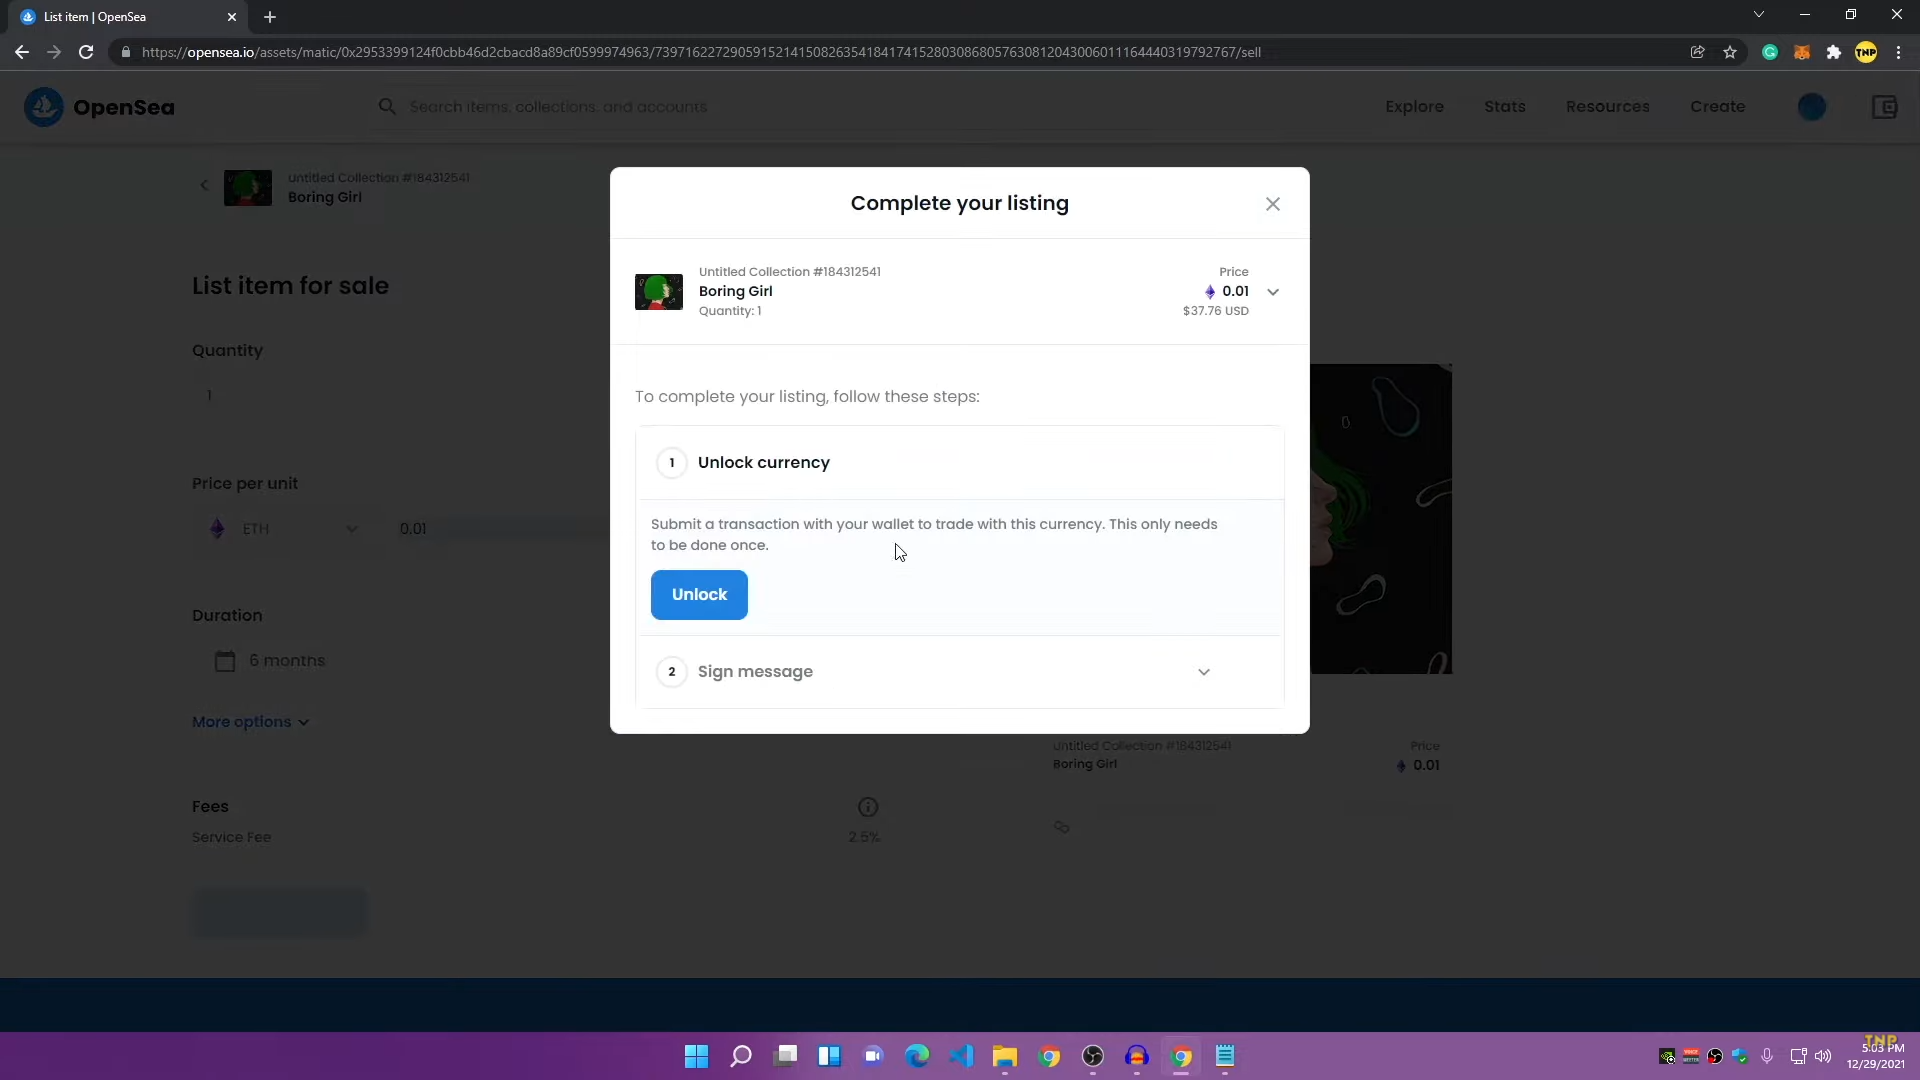This screenshot has width=1920, height=1080.
Task: Open Visual Studio Code from taskbar
Action: pyautogui.click(x=961, y=1056)
